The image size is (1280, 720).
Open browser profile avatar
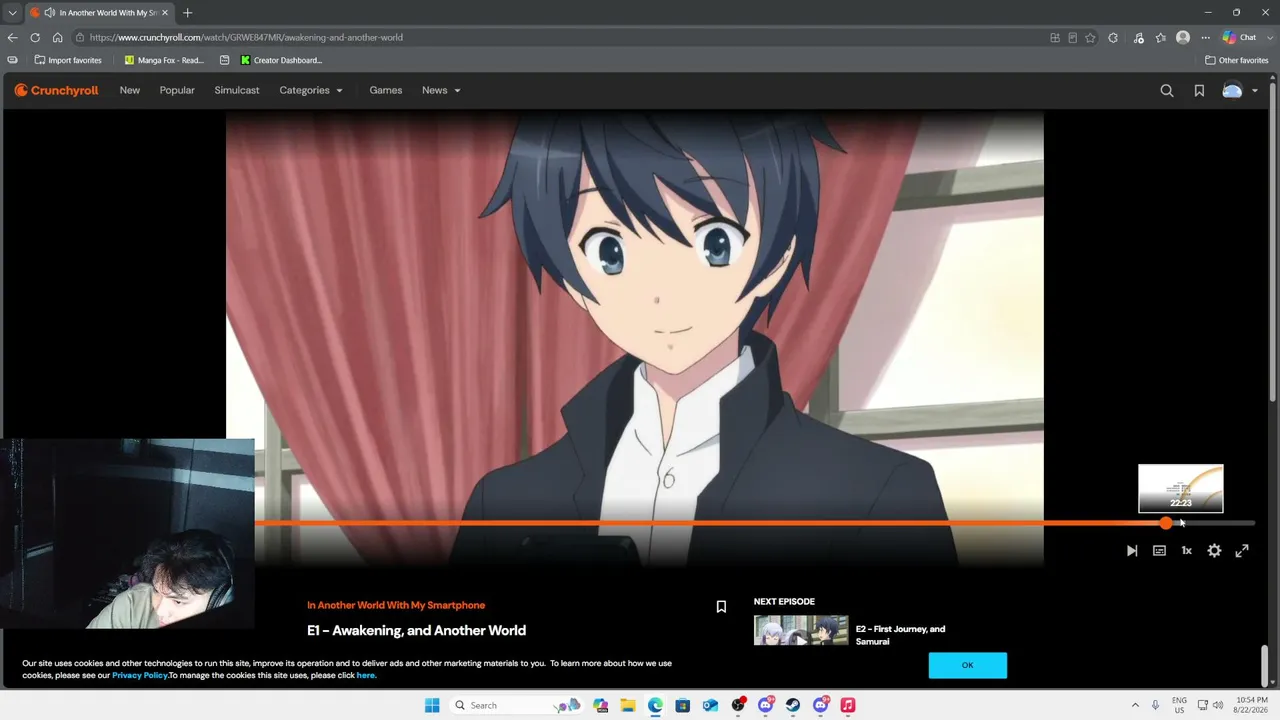tap(1183, 37)
